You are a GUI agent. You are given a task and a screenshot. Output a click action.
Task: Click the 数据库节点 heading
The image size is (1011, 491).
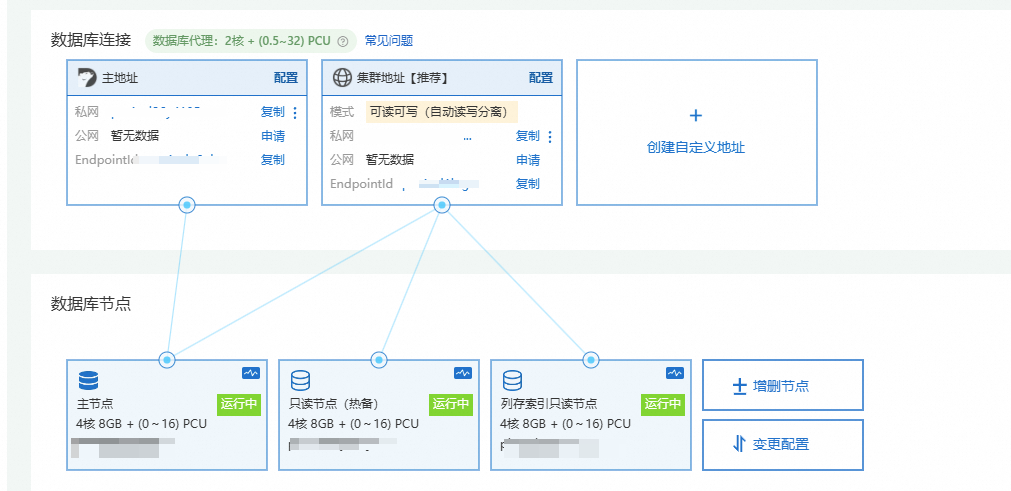[91, 303]
